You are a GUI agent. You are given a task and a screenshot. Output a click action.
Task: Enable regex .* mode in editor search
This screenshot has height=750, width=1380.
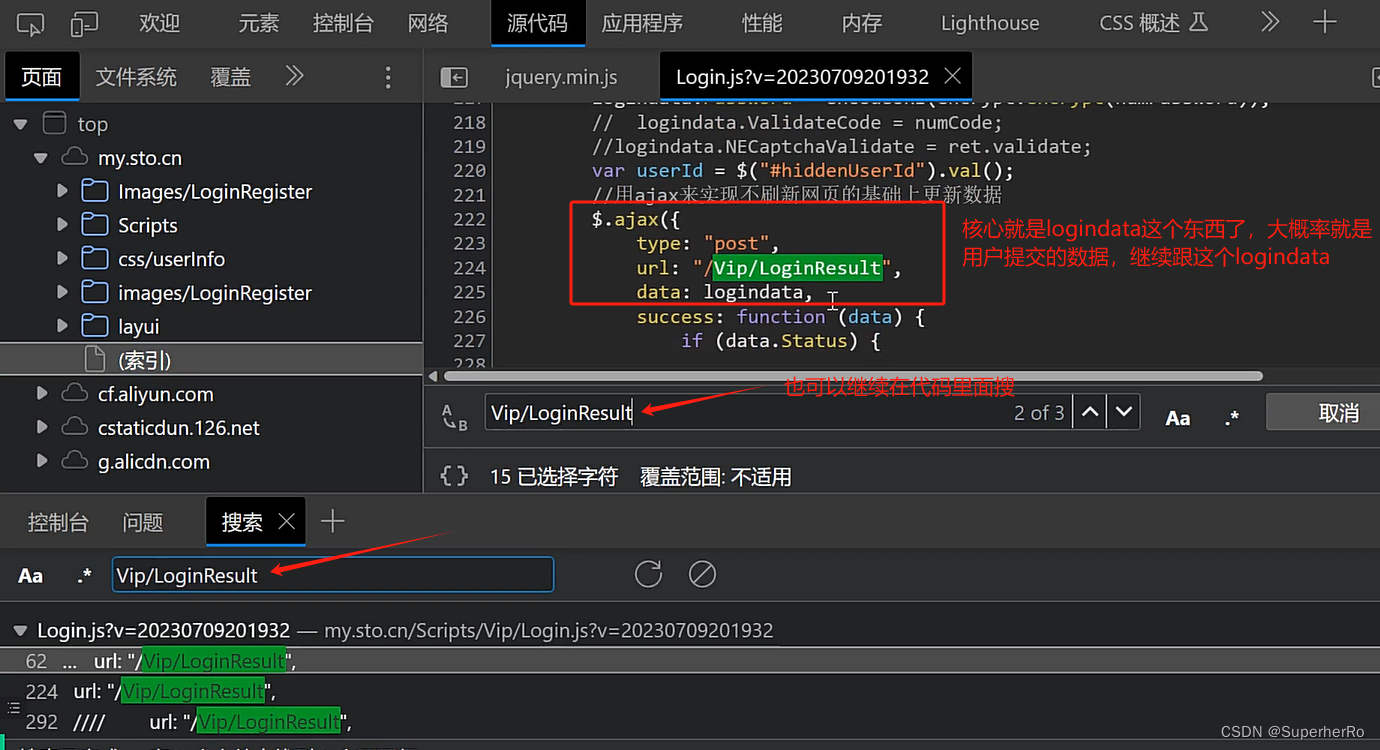click(1231, 417)
